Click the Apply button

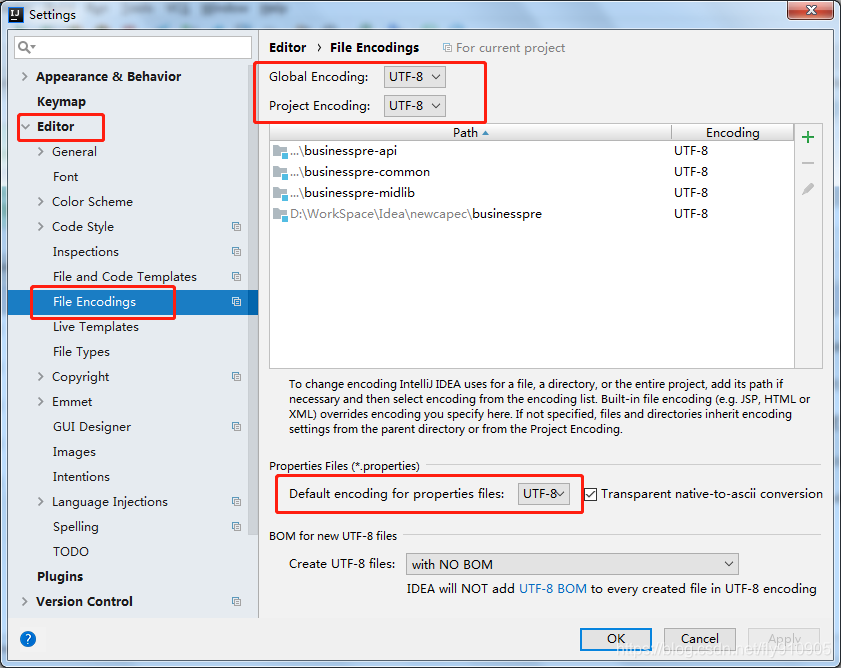784,638
